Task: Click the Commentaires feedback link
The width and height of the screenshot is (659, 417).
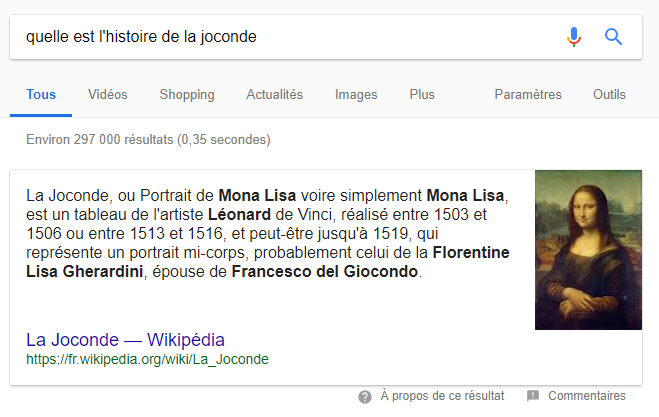Action: pos(587,396)
